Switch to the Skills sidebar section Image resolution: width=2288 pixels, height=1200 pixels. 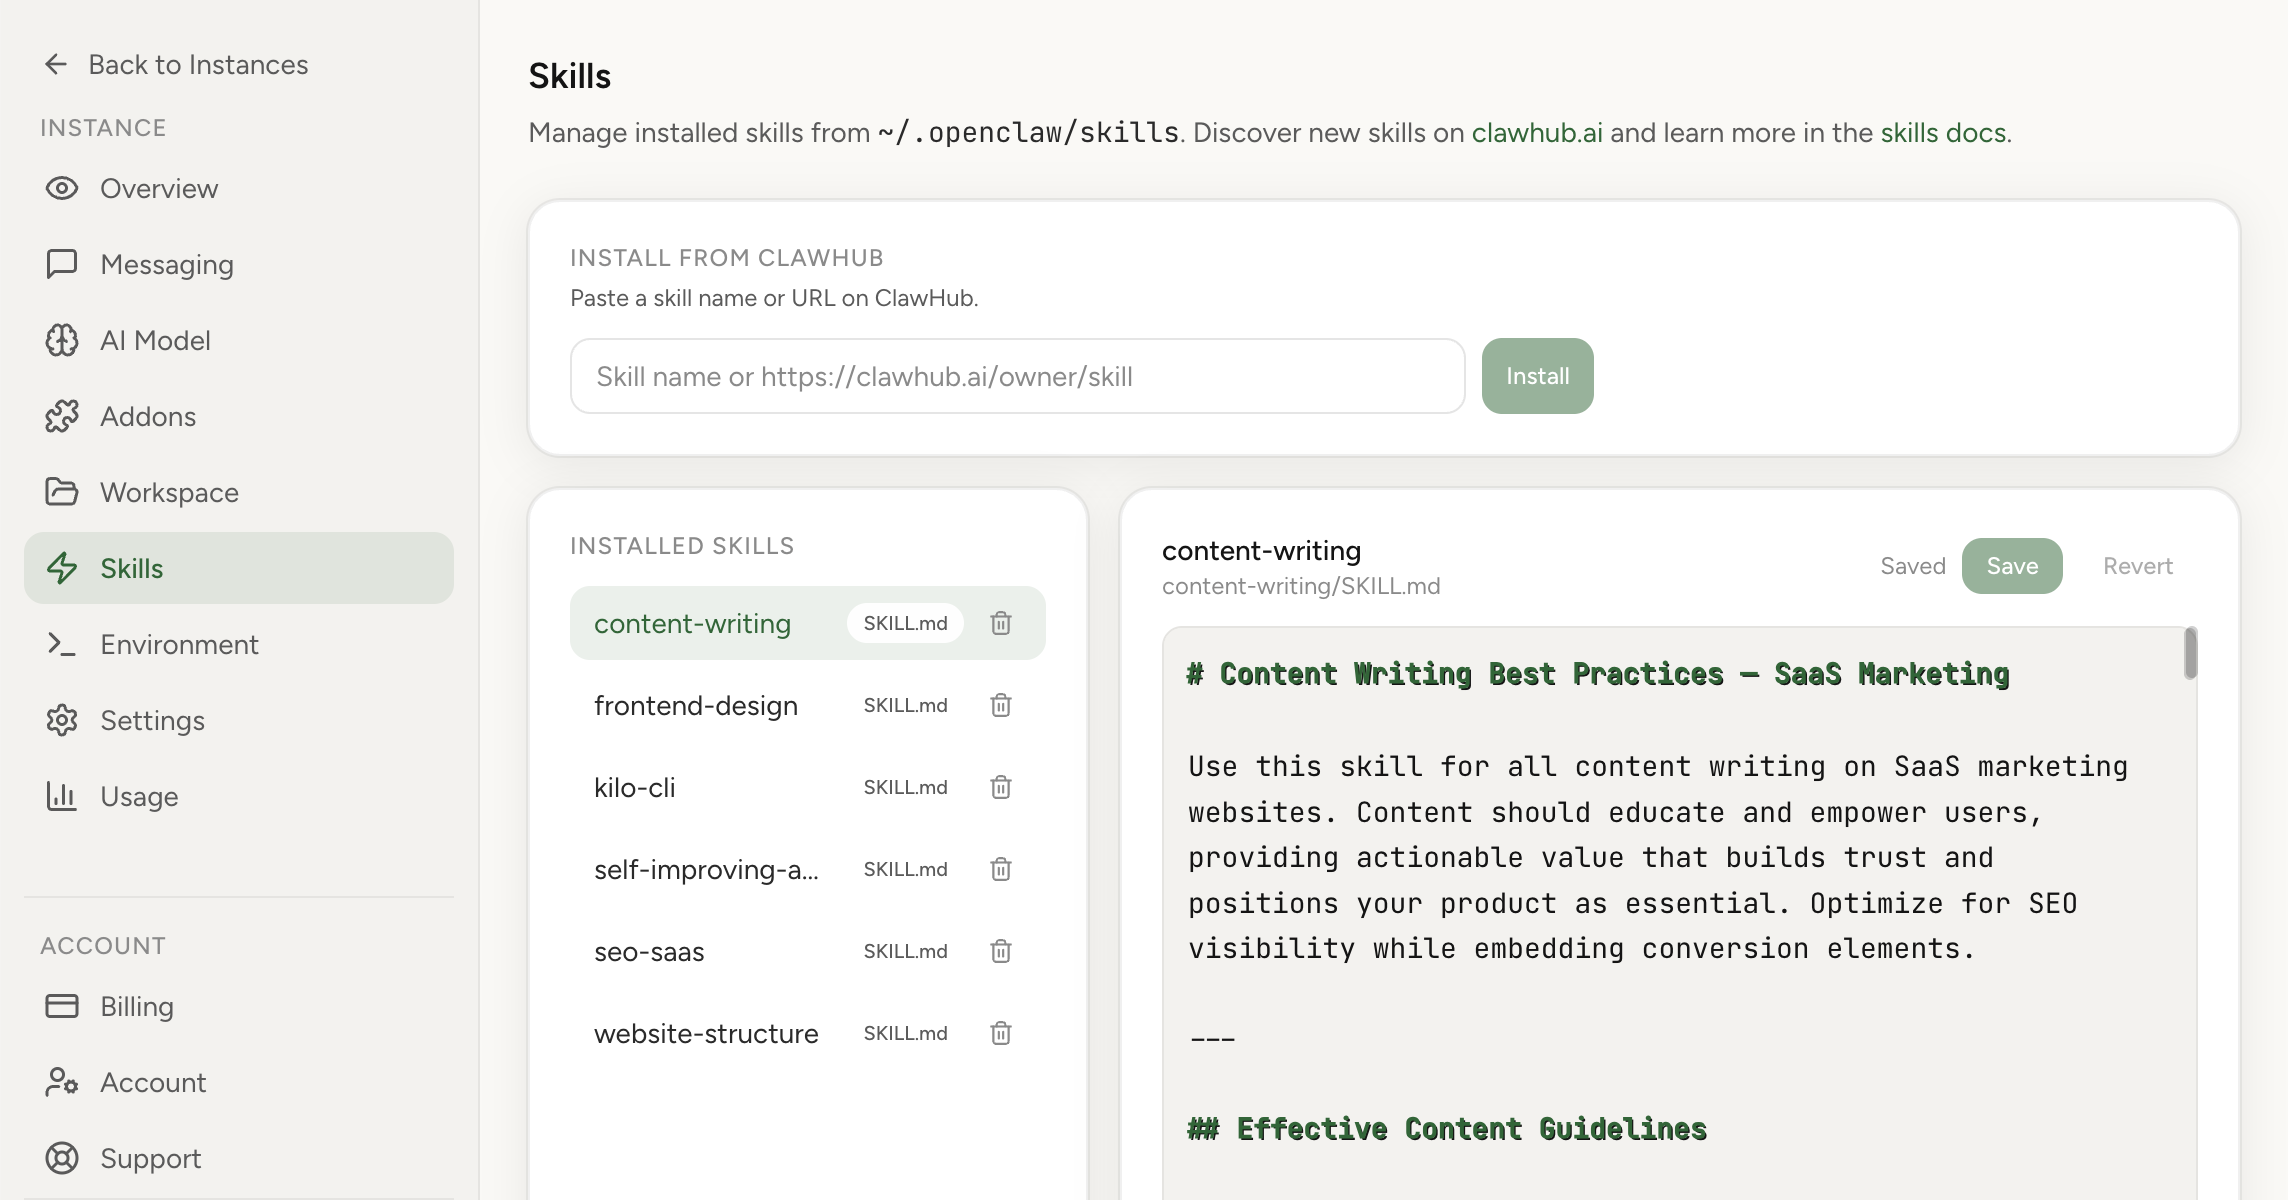tap(131, 568)
